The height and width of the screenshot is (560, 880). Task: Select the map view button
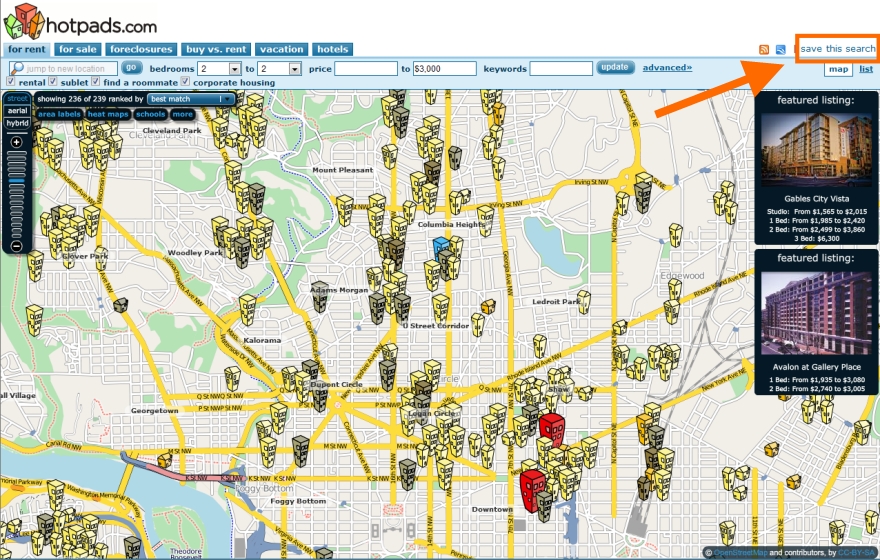click(838, 69)
